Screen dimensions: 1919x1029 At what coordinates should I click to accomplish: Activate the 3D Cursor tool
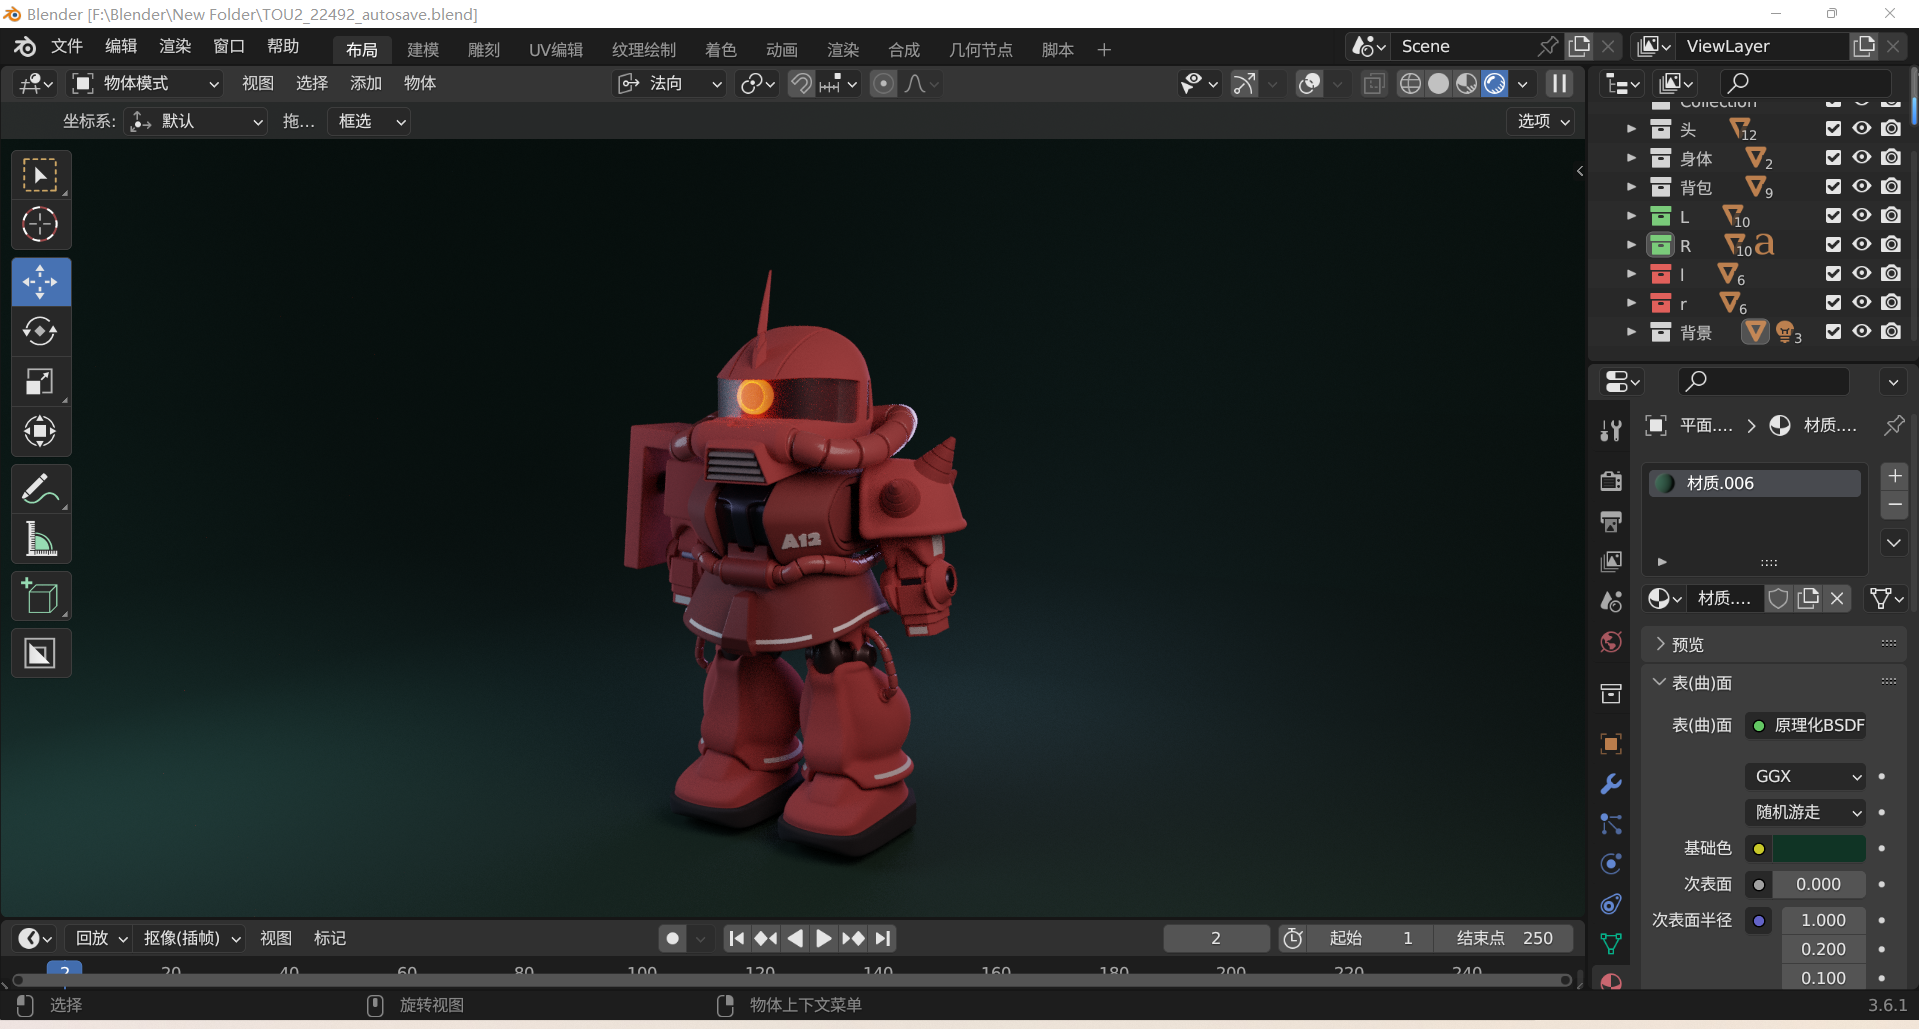point(40,224)
